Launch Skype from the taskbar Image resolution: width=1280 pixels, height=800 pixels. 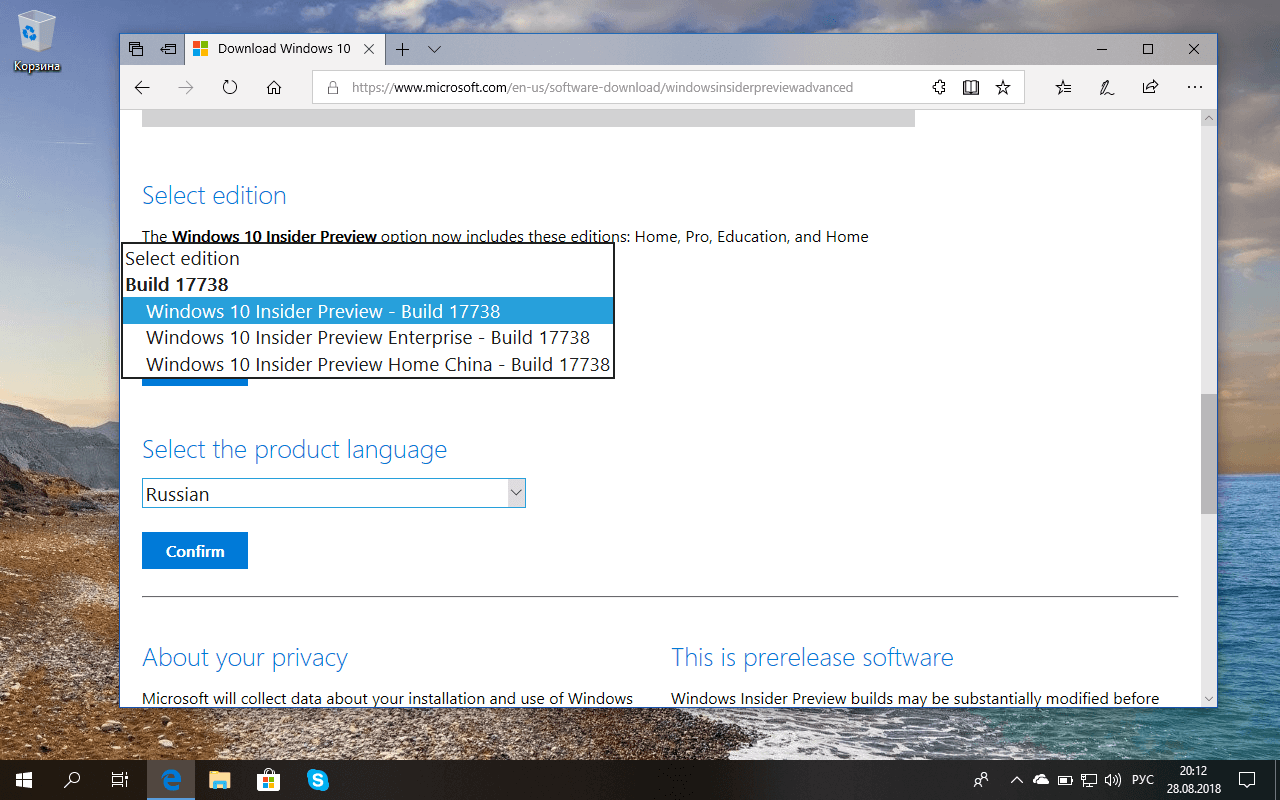pos(318,779)
